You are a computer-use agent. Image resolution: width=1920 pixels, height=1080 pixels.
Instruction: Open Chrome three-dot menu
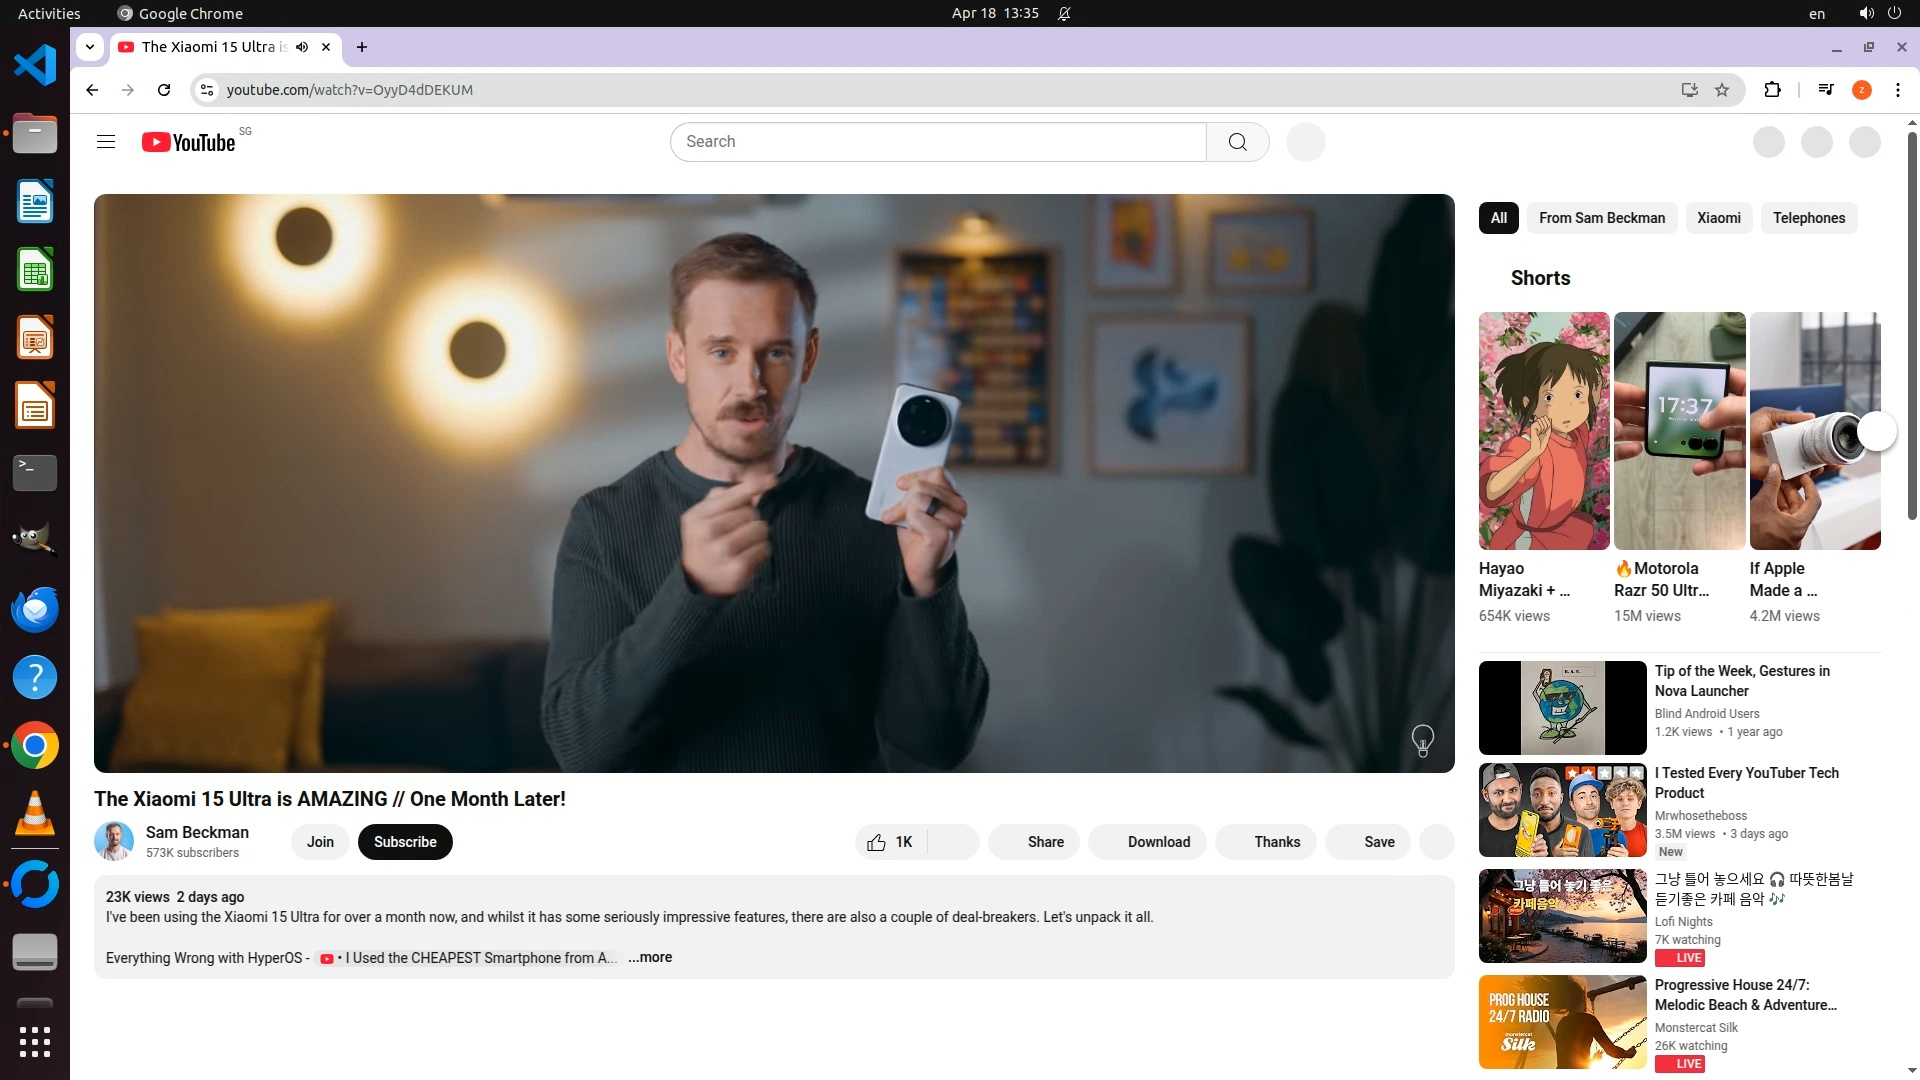[1898, 90]
